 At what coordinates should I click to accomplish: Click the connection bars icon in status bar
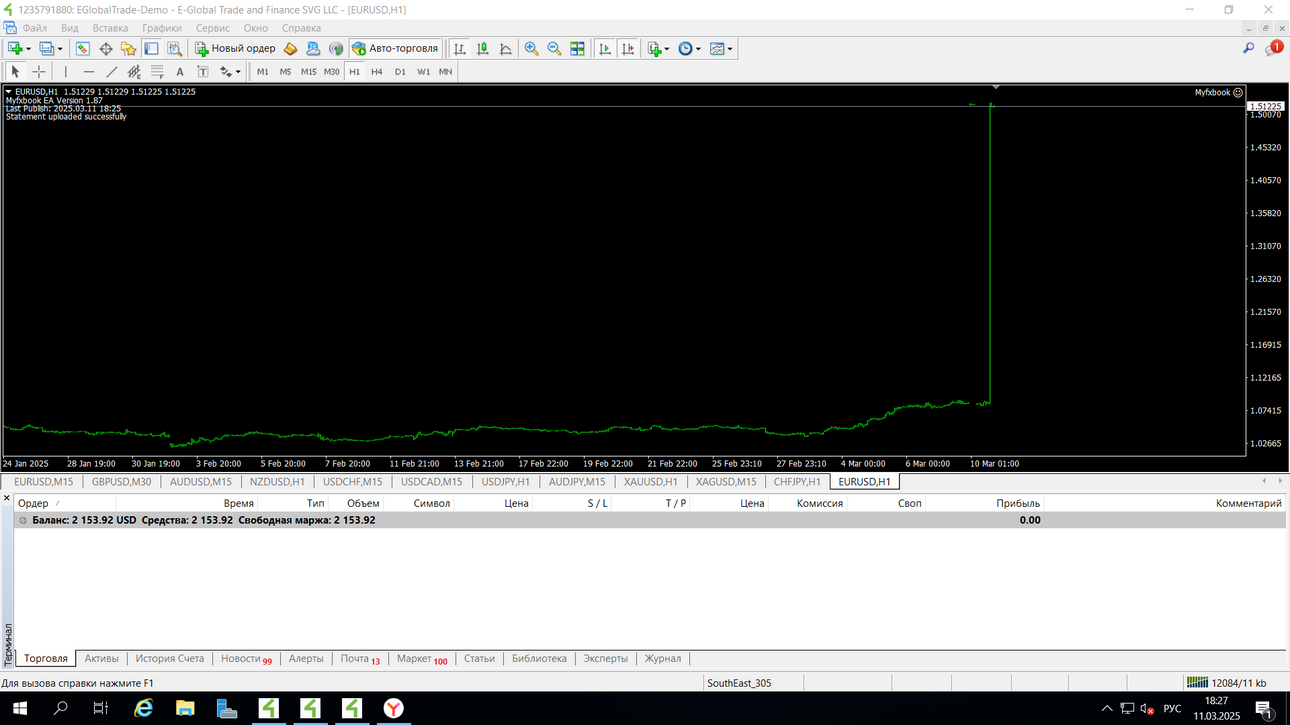1197,683
